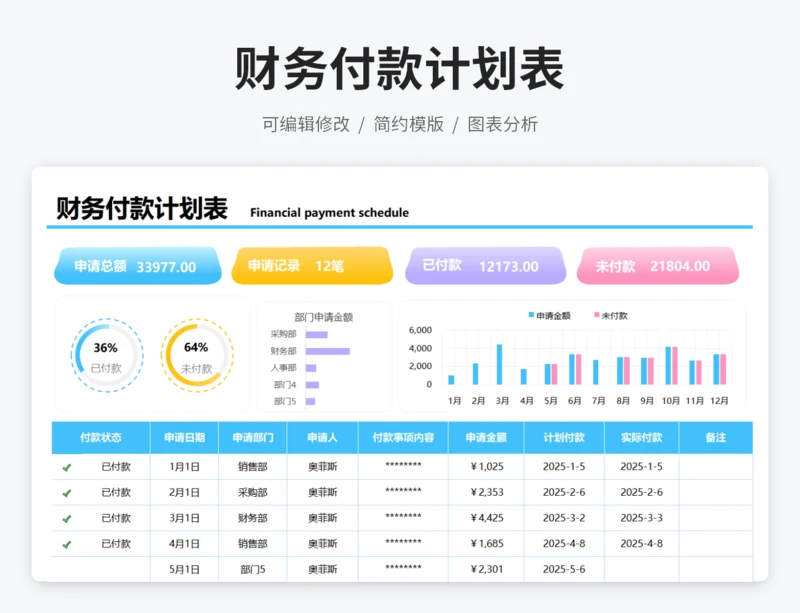
Task: Click the 申请金额 column header
Action: (486, 437)
